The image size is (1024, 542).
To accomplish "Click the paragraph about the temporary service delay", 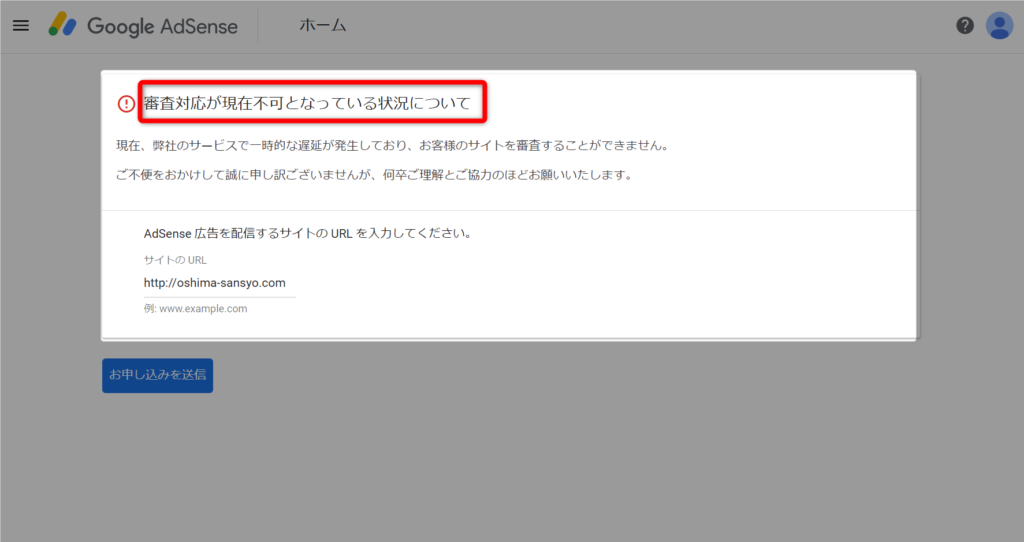I will pyautogui.click(x=391, y=146).
